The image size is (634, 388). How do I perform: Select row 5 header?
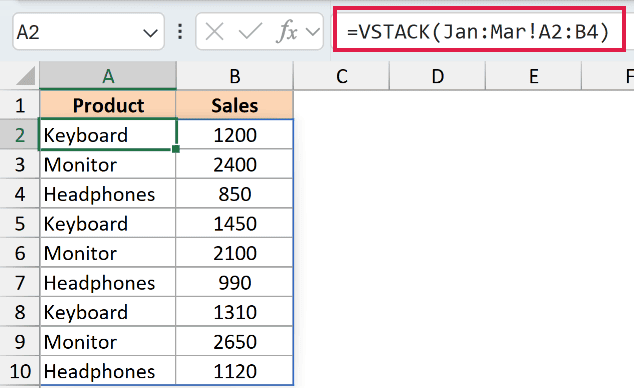[20, 224]
